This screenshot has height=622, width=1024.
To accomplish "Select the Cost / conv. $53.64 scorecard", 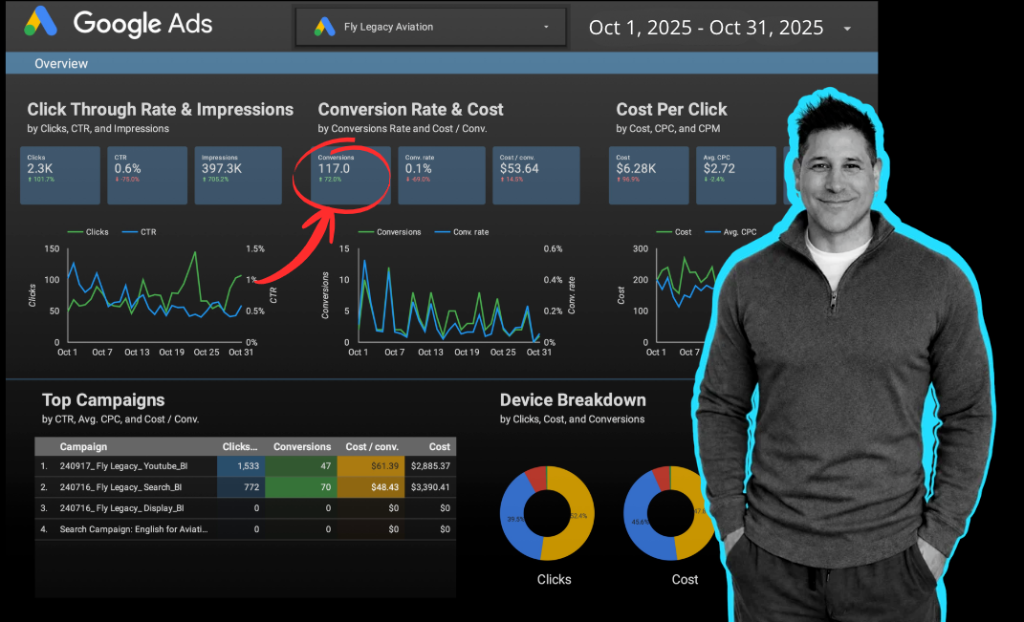I will 536,175.
